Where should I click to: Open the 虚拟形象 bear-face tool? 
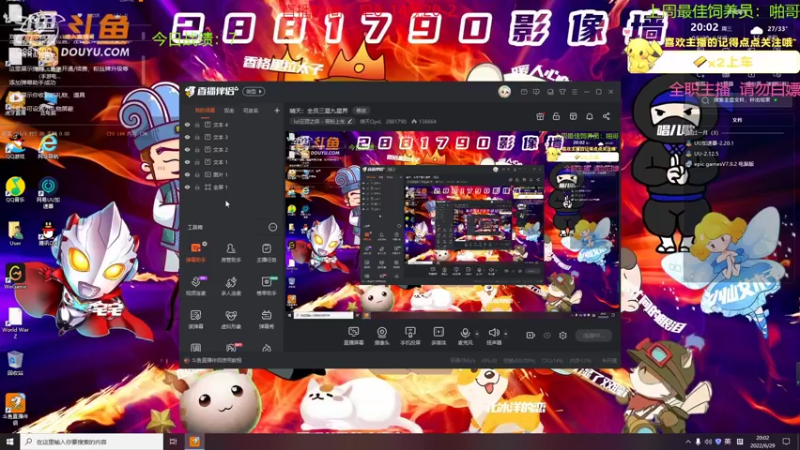(x=231, y=319)
